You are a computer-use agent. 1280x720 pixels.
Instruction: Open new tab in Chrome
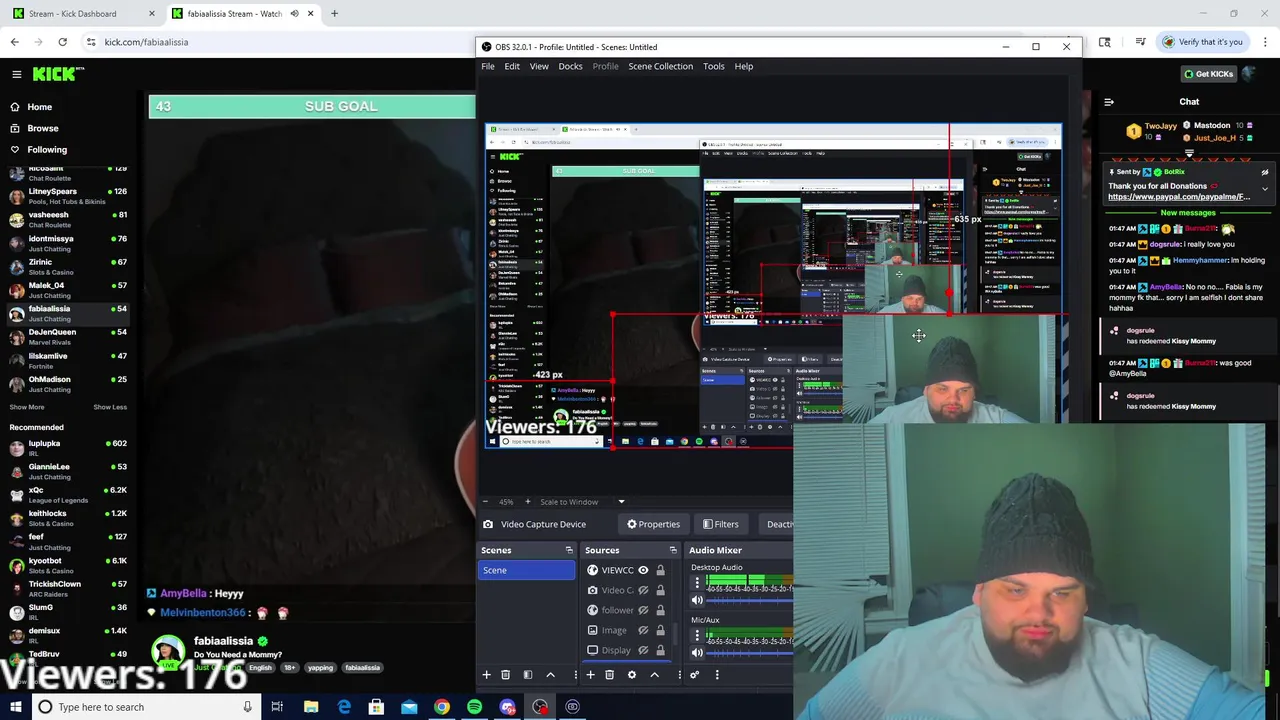[x=334, y=14]
